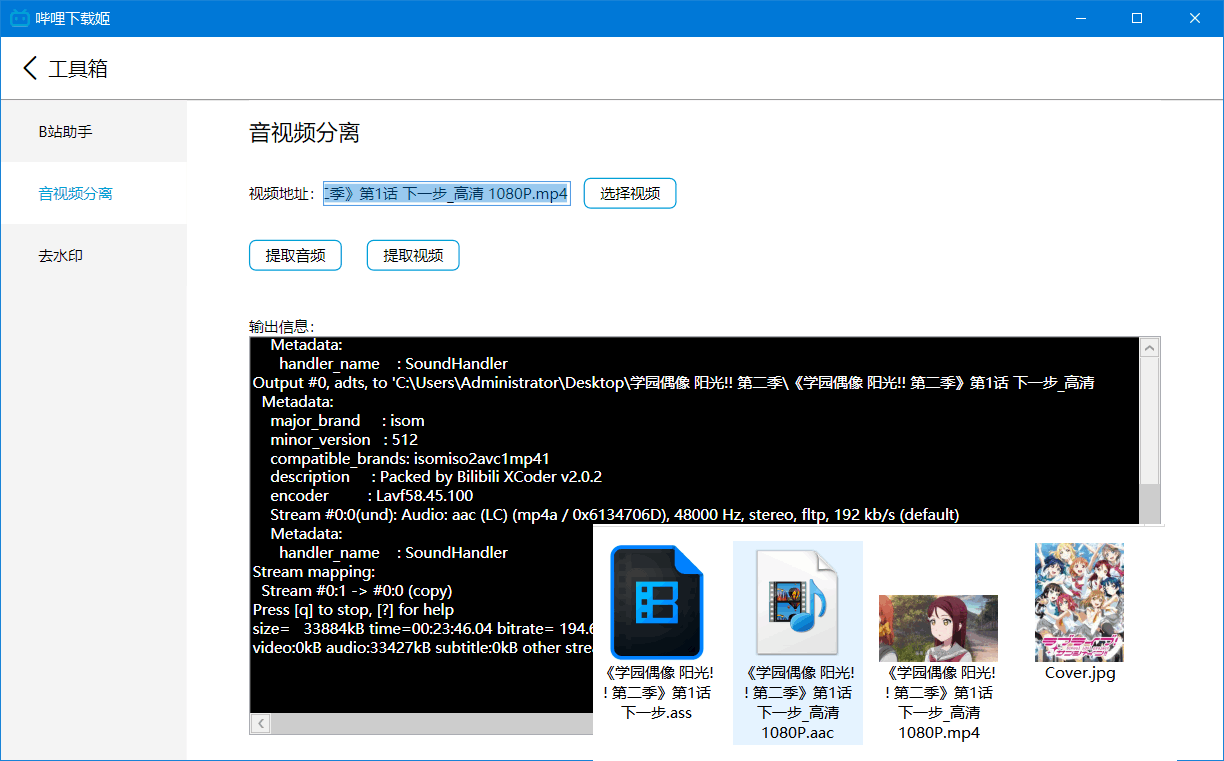Open the 去水印 watermark removal tool

click(x=62, y=255)
